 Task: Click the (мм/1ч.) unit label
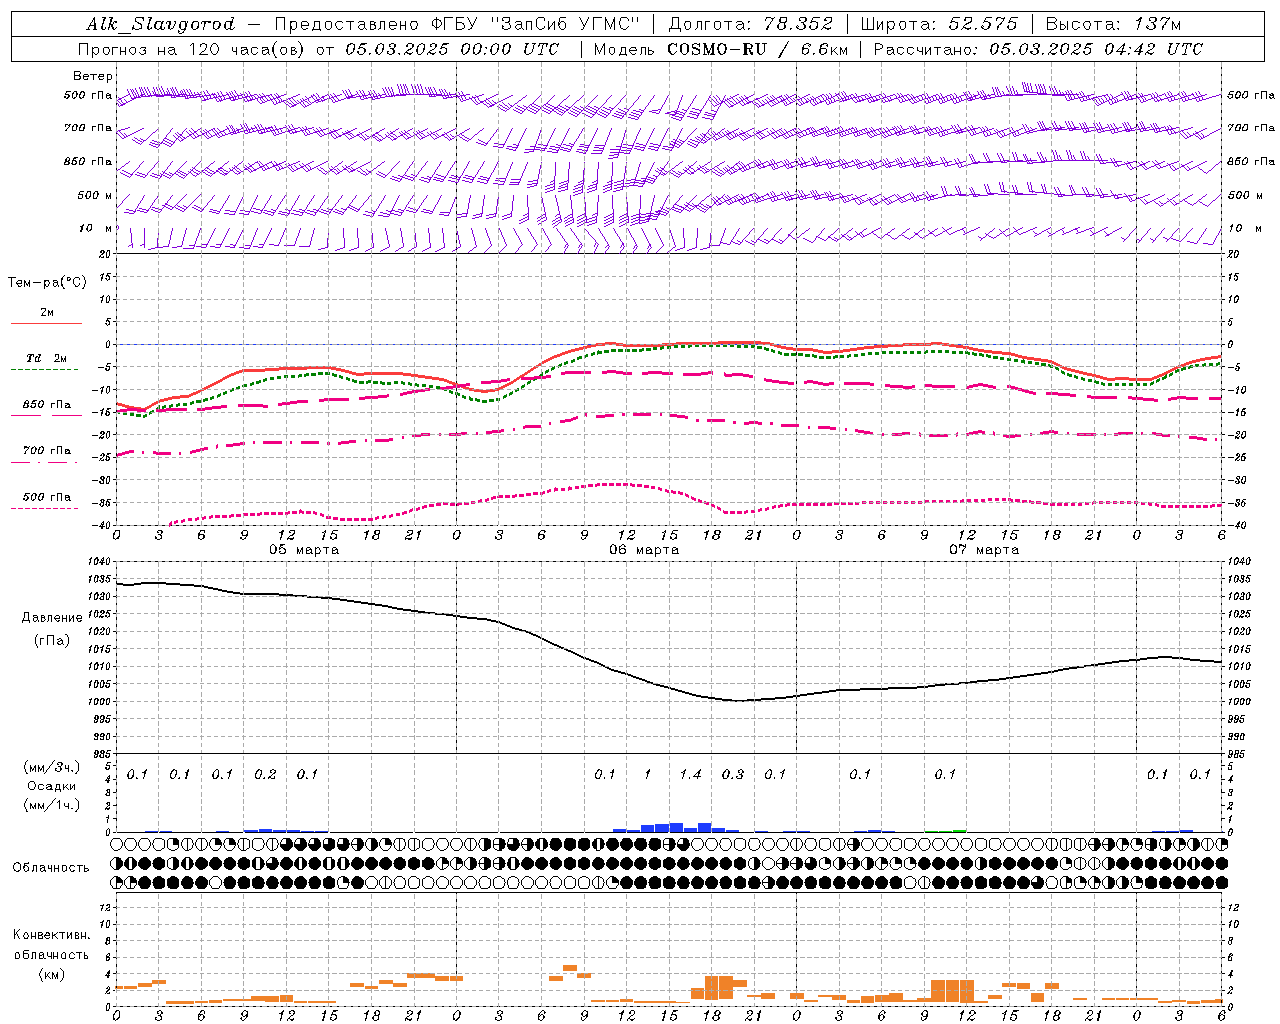click(52, 805)
